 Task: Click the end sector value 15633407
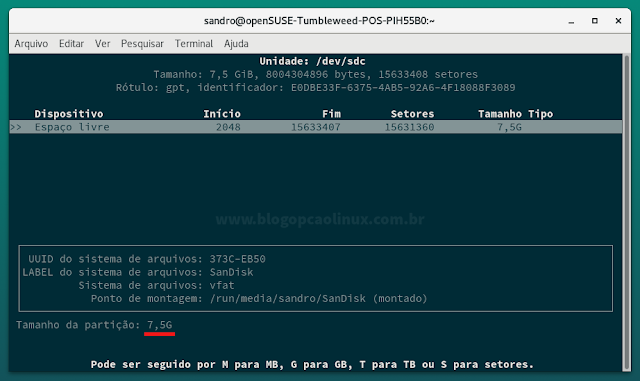(x=316, y=127)
